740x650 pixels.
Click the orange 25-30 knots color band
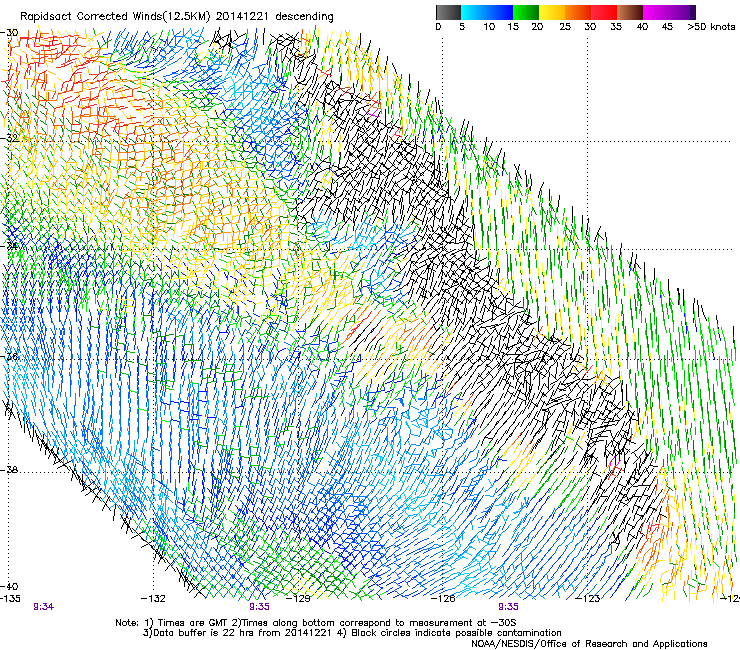tap(578, 12)
